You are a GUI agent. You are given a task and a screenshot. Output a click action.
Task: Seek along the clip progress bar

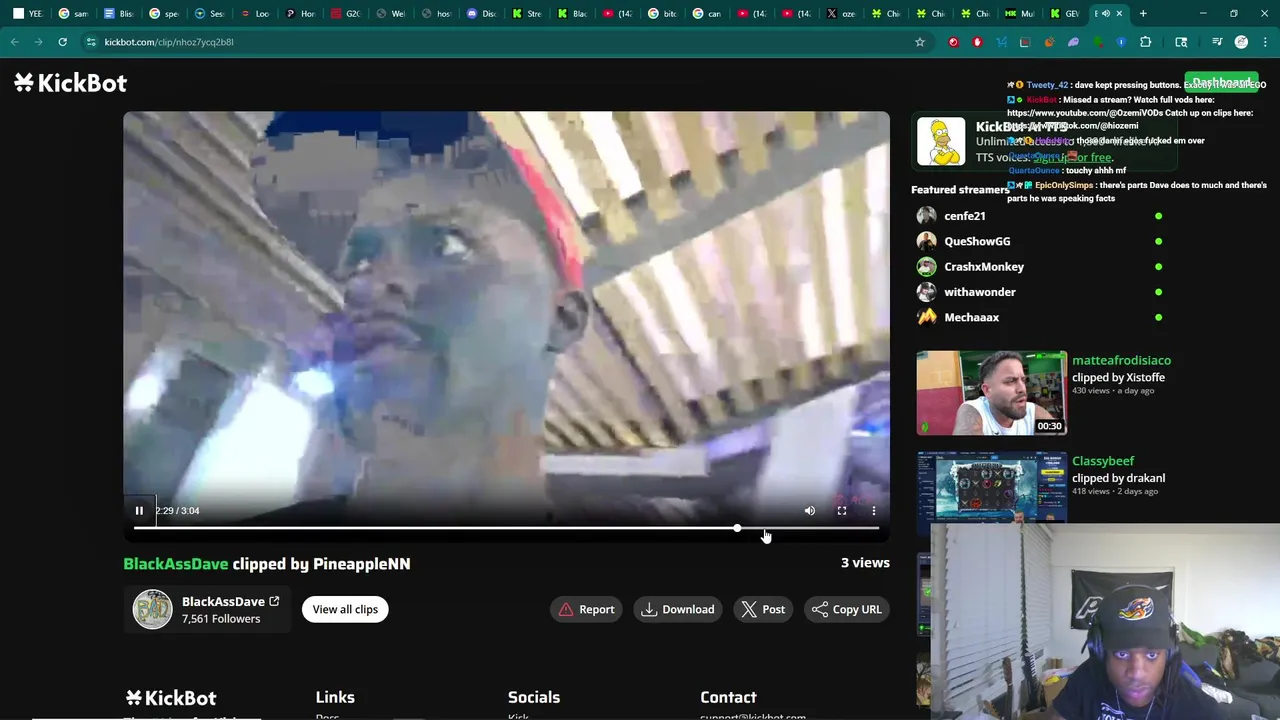coord(506,528)
